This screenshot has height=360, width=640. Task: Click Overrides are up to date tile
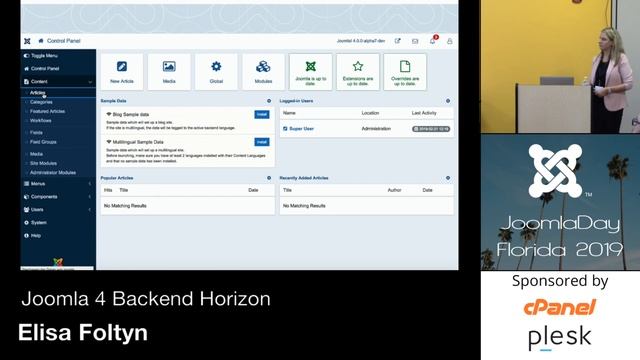405,72
